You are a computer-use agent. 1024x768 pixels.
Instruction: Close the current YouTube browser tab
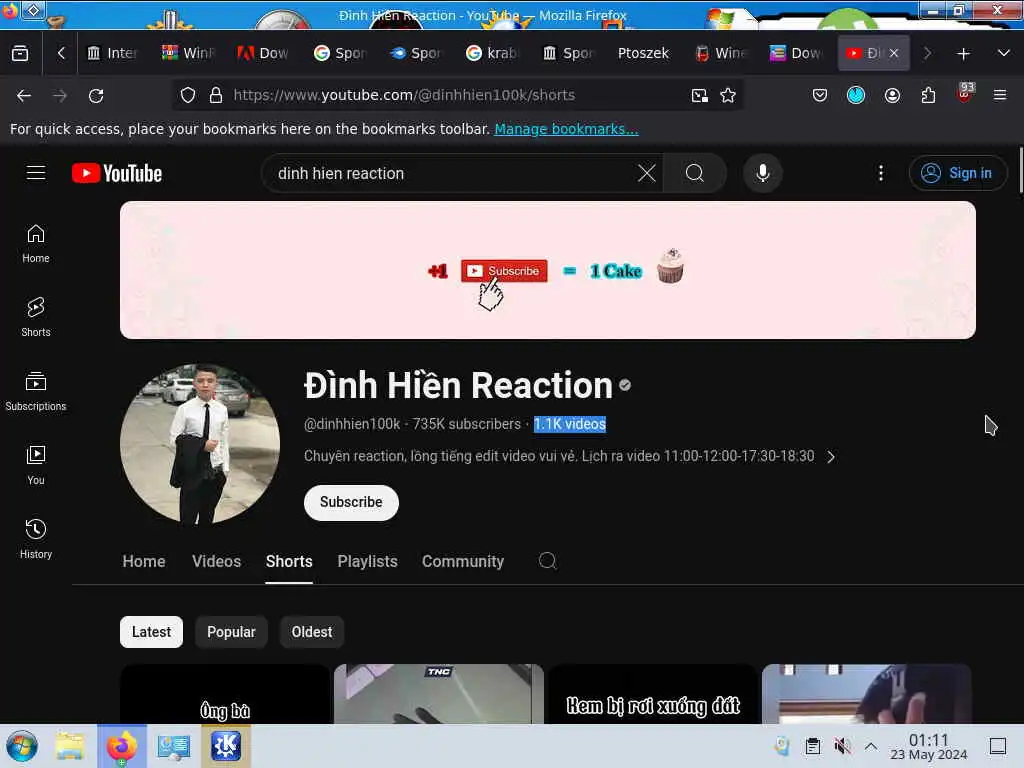point(894,54)
